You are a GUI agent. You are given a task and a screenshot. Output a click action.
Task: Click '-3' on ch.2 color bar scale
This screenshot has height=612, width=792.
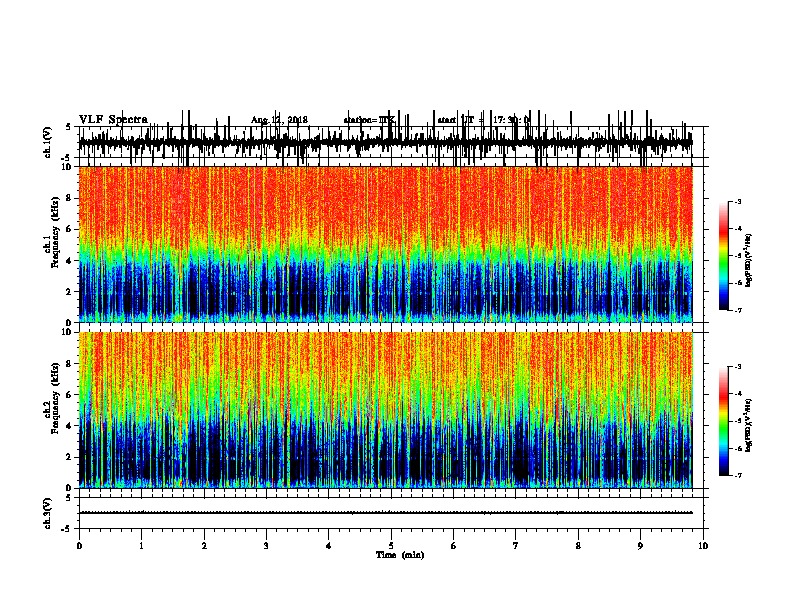[x=738, y=367]
